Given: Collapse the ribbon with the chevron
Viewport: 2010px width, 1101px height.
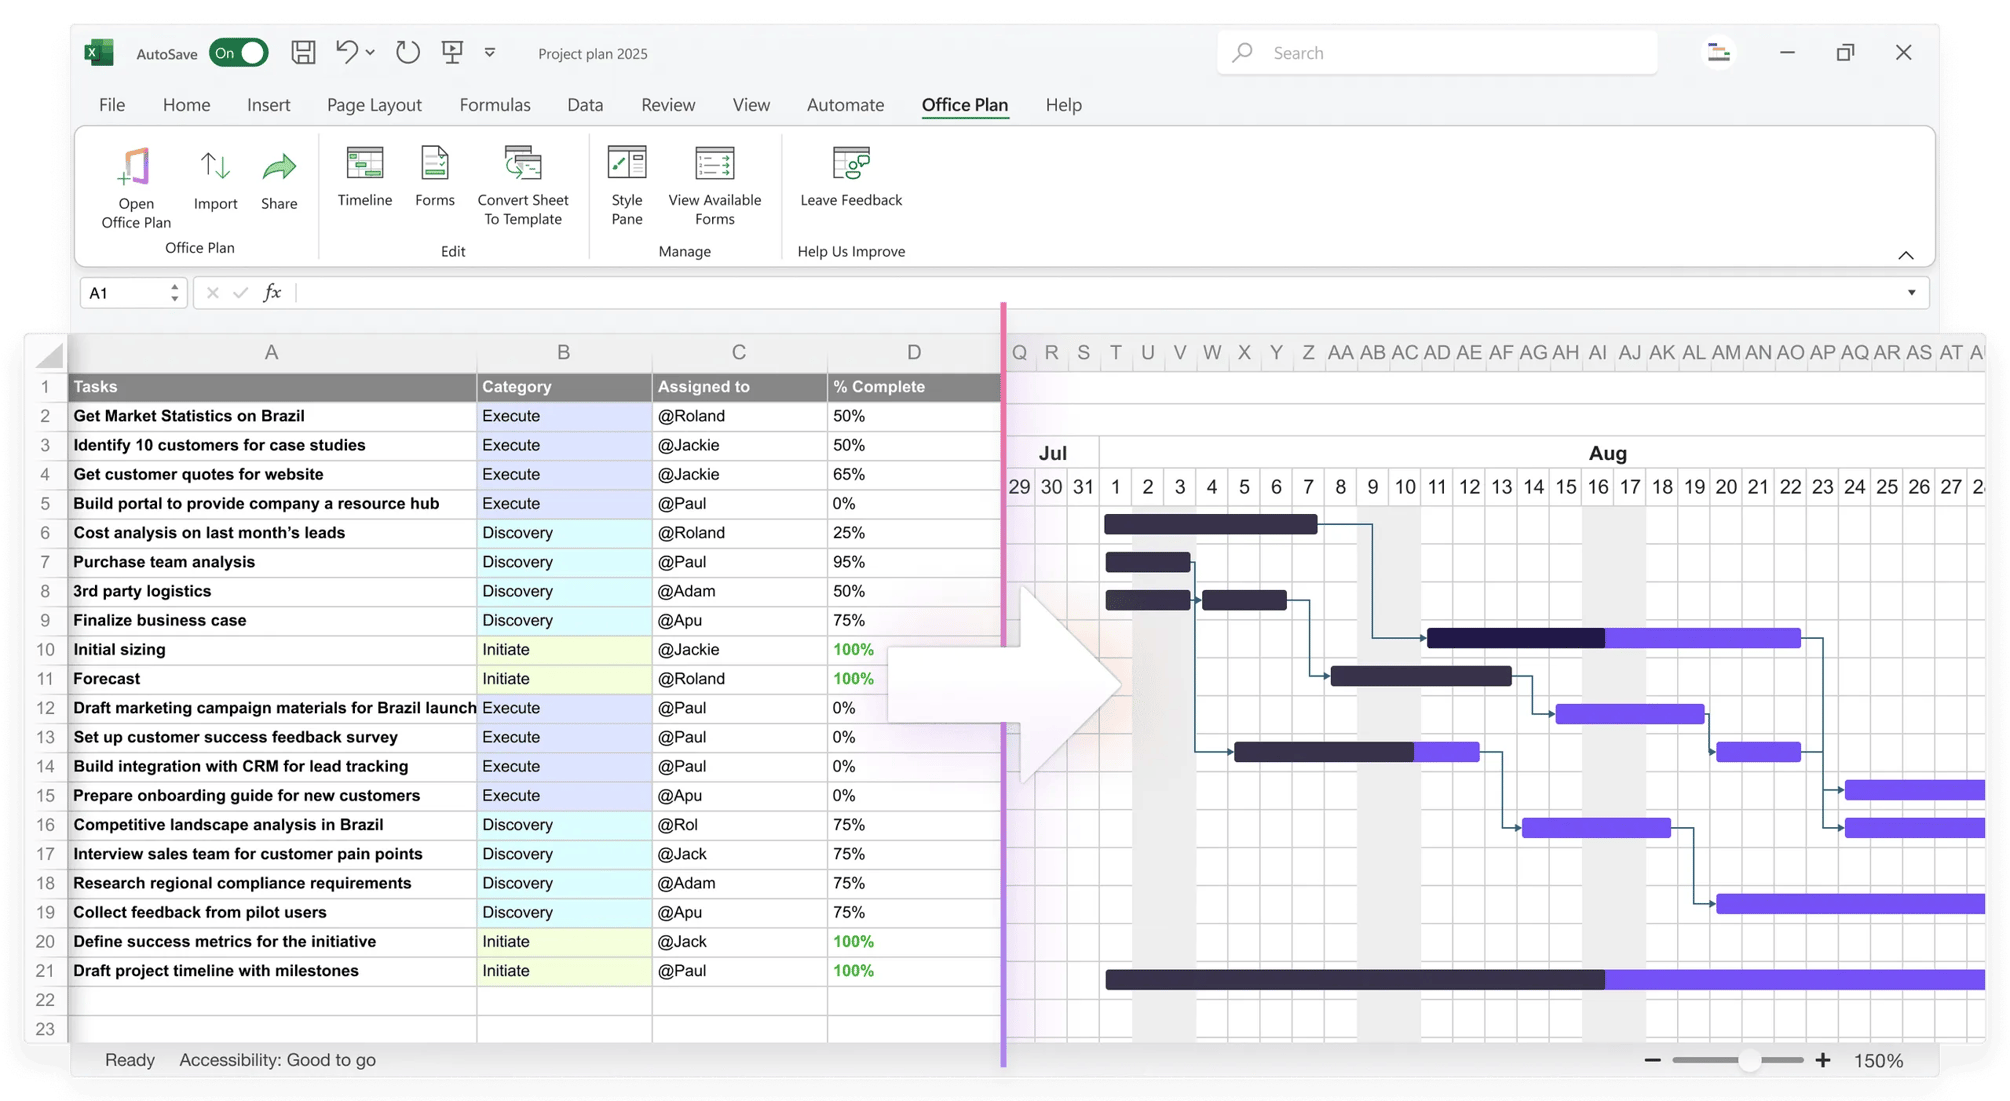Looking at the screenshot, I should pos(1905,255).
